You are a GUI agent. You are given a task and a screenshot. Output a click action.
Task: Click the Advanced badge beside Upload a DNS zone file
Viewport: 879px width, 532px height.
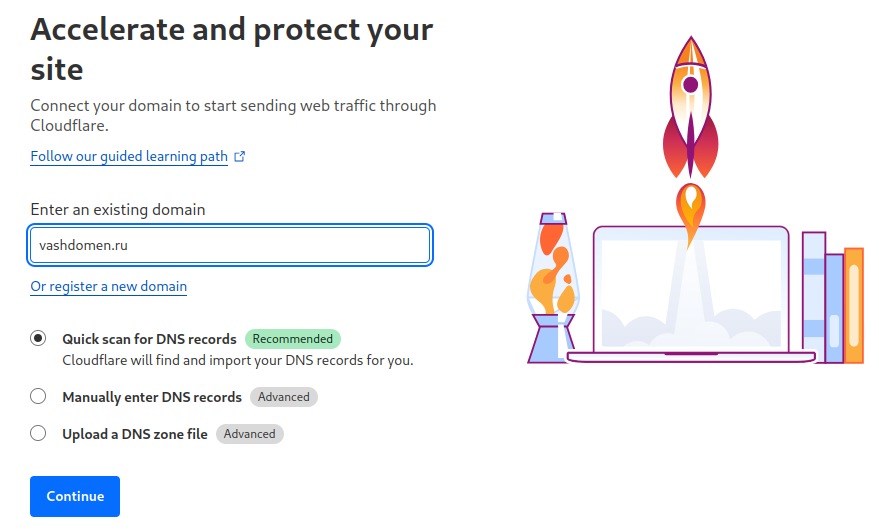(250, 434)
